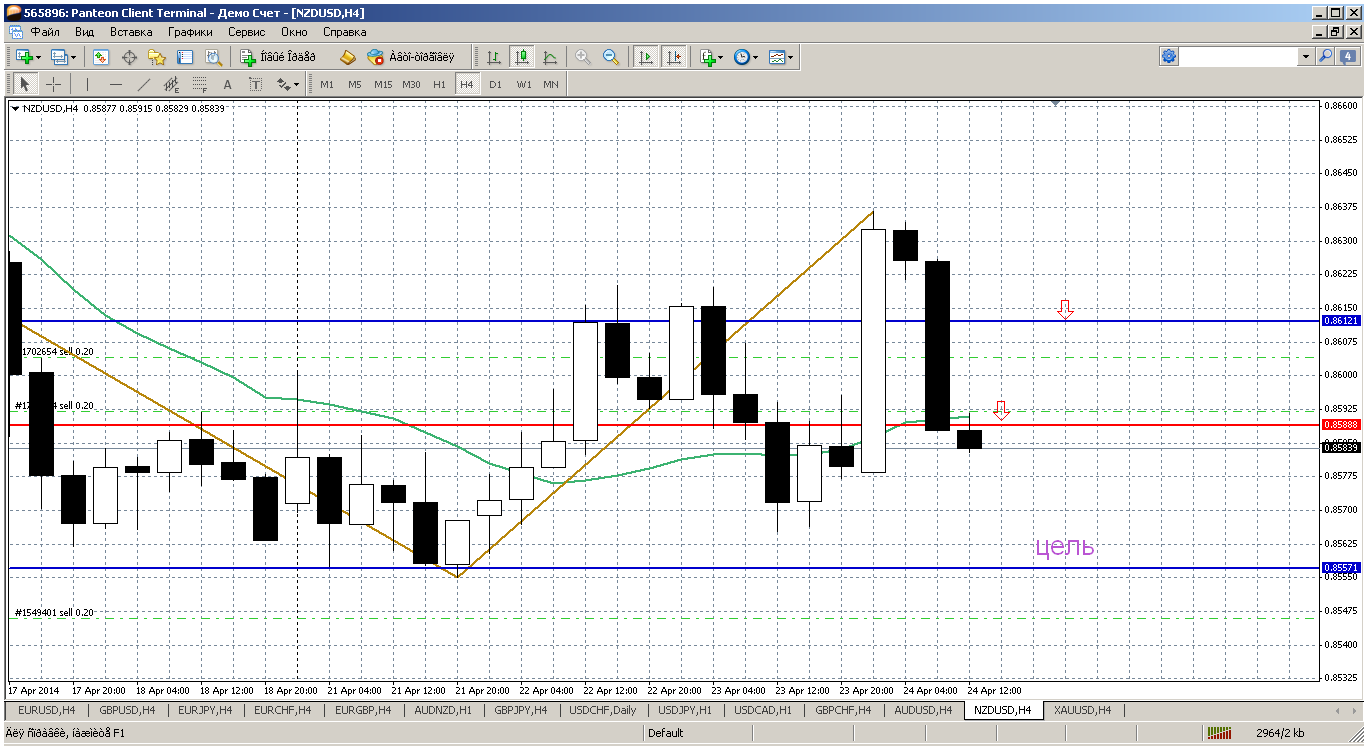Expand the search box dropdown arrow
This screenshot has width=1368, height=746.
coord(1305,57)
